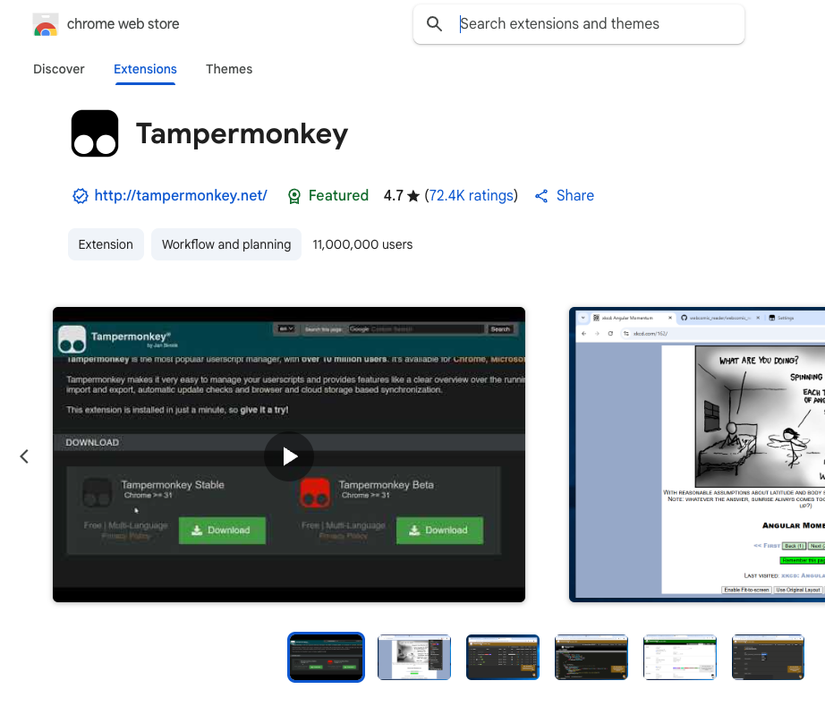The height and width of the screenshot is (707, 825).
Task: Open the 72.4K ratings link
Action: click(x=471, y=196)
